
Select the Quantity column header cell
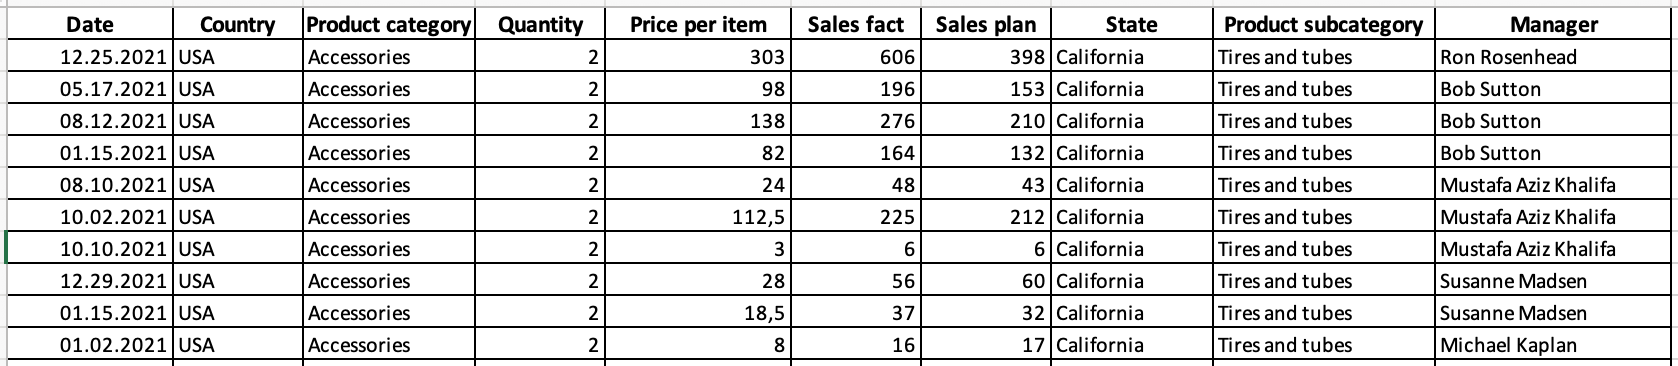(x=540, y=25)
